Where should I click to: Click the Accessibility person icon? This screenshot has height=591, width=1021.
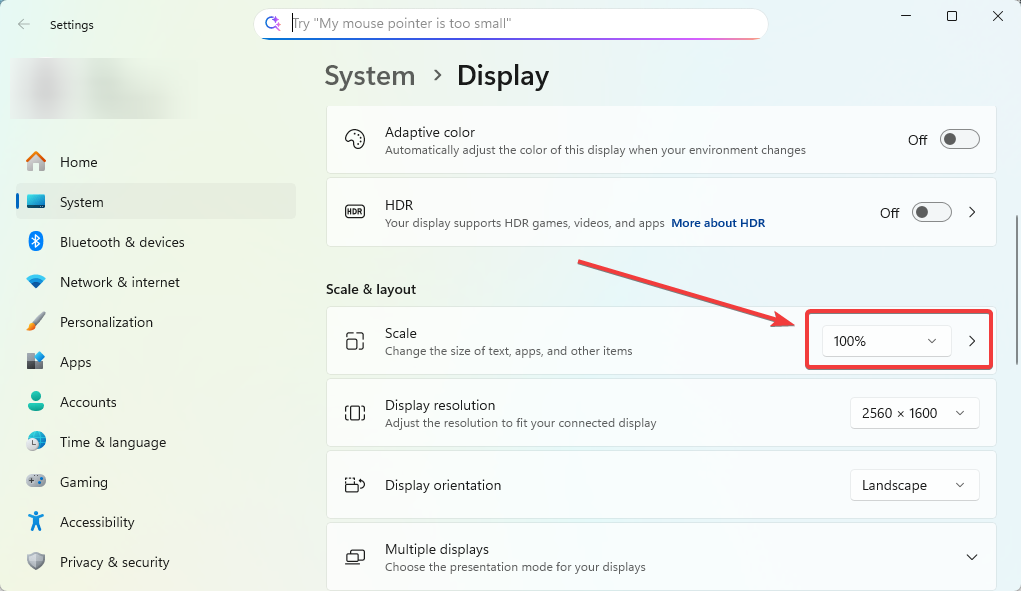coord(36,522)
